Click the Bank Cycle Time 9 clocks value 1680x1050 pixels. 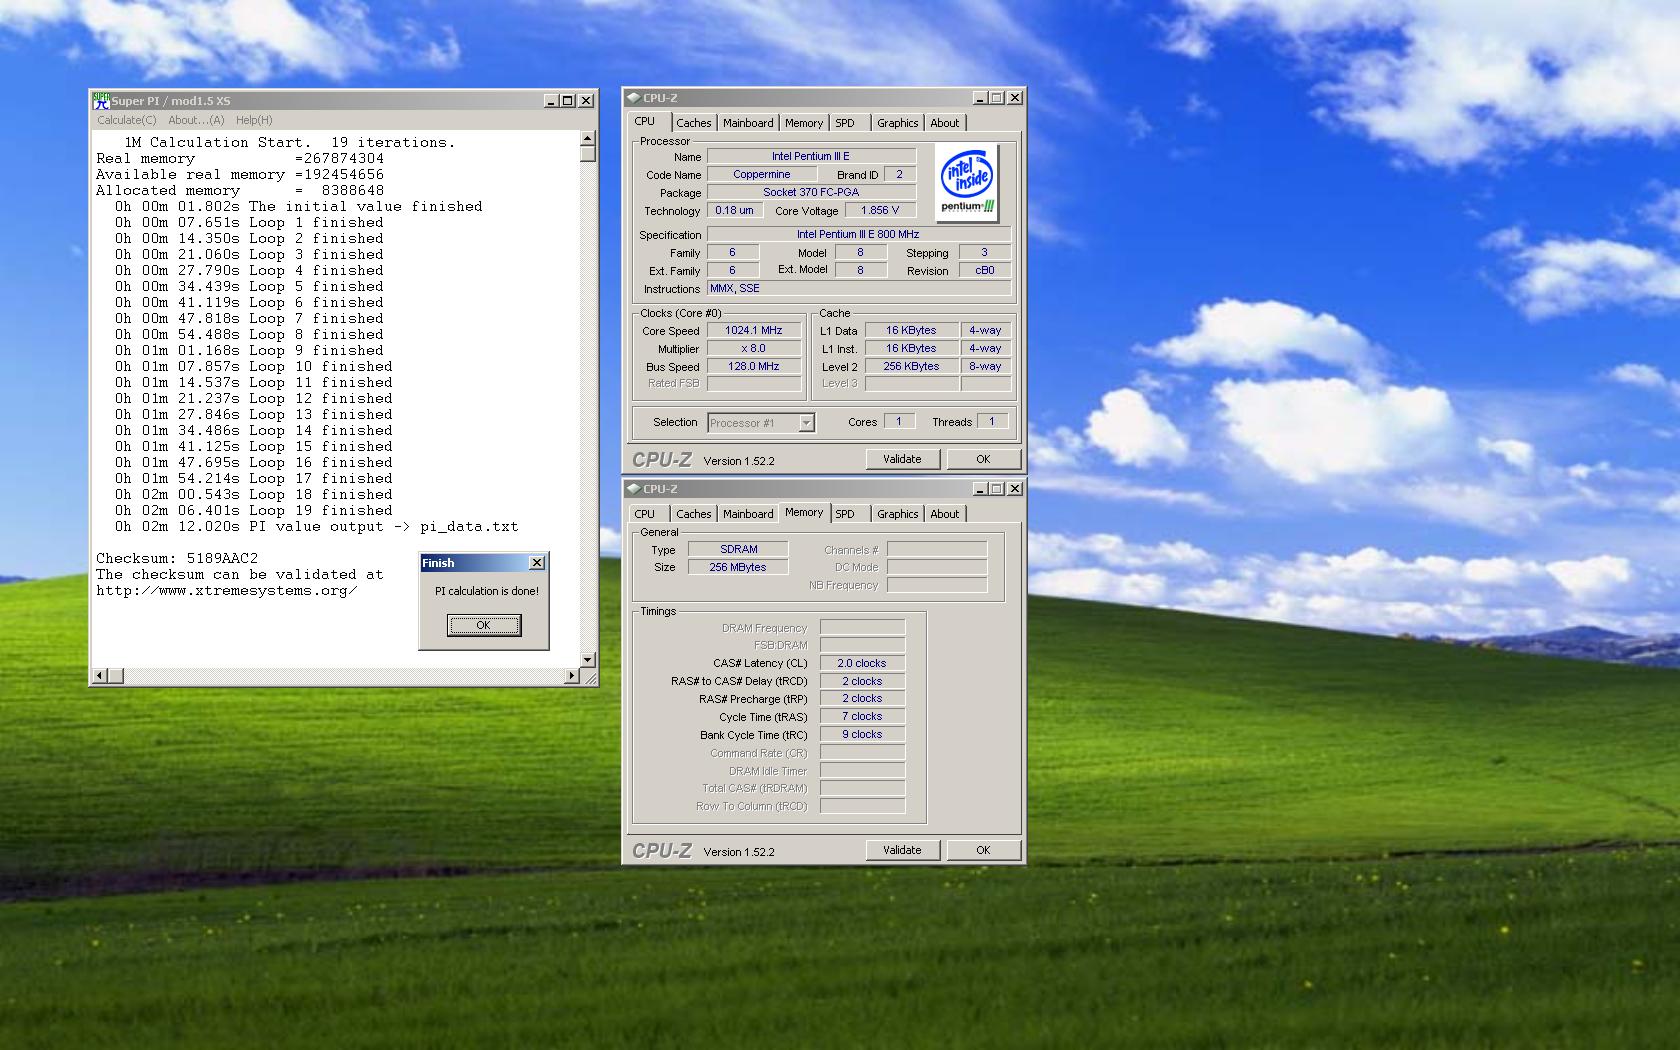tap(862, 734)
